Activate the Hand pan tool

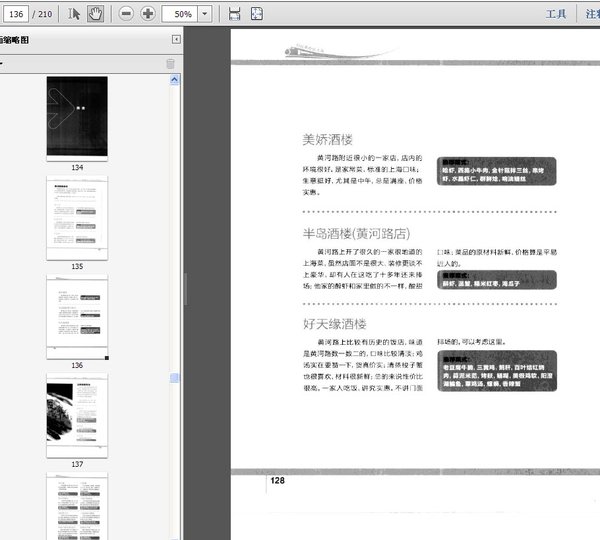(x=96, y=14)
